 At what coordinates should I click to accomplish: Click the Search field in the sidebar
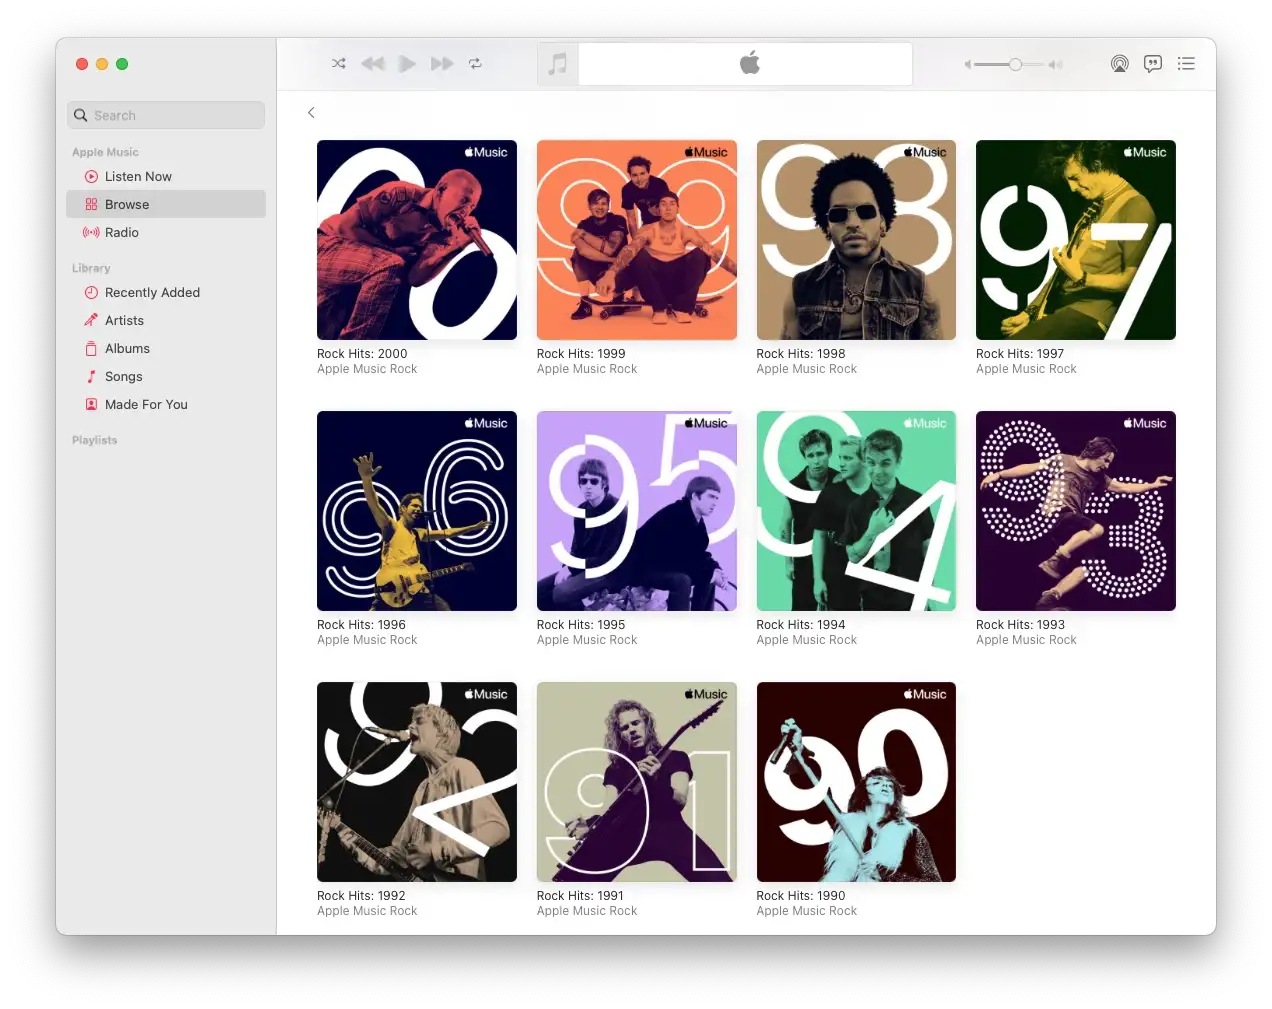click(166, 116)
